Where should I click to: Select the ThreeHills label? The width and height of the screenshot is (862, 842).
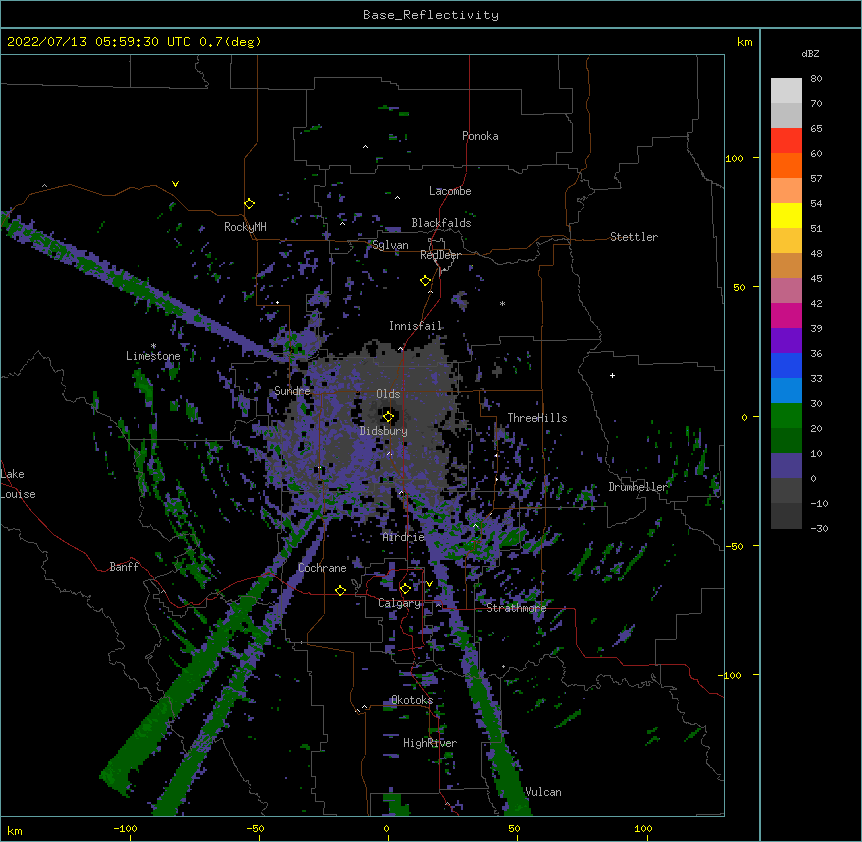537,418
